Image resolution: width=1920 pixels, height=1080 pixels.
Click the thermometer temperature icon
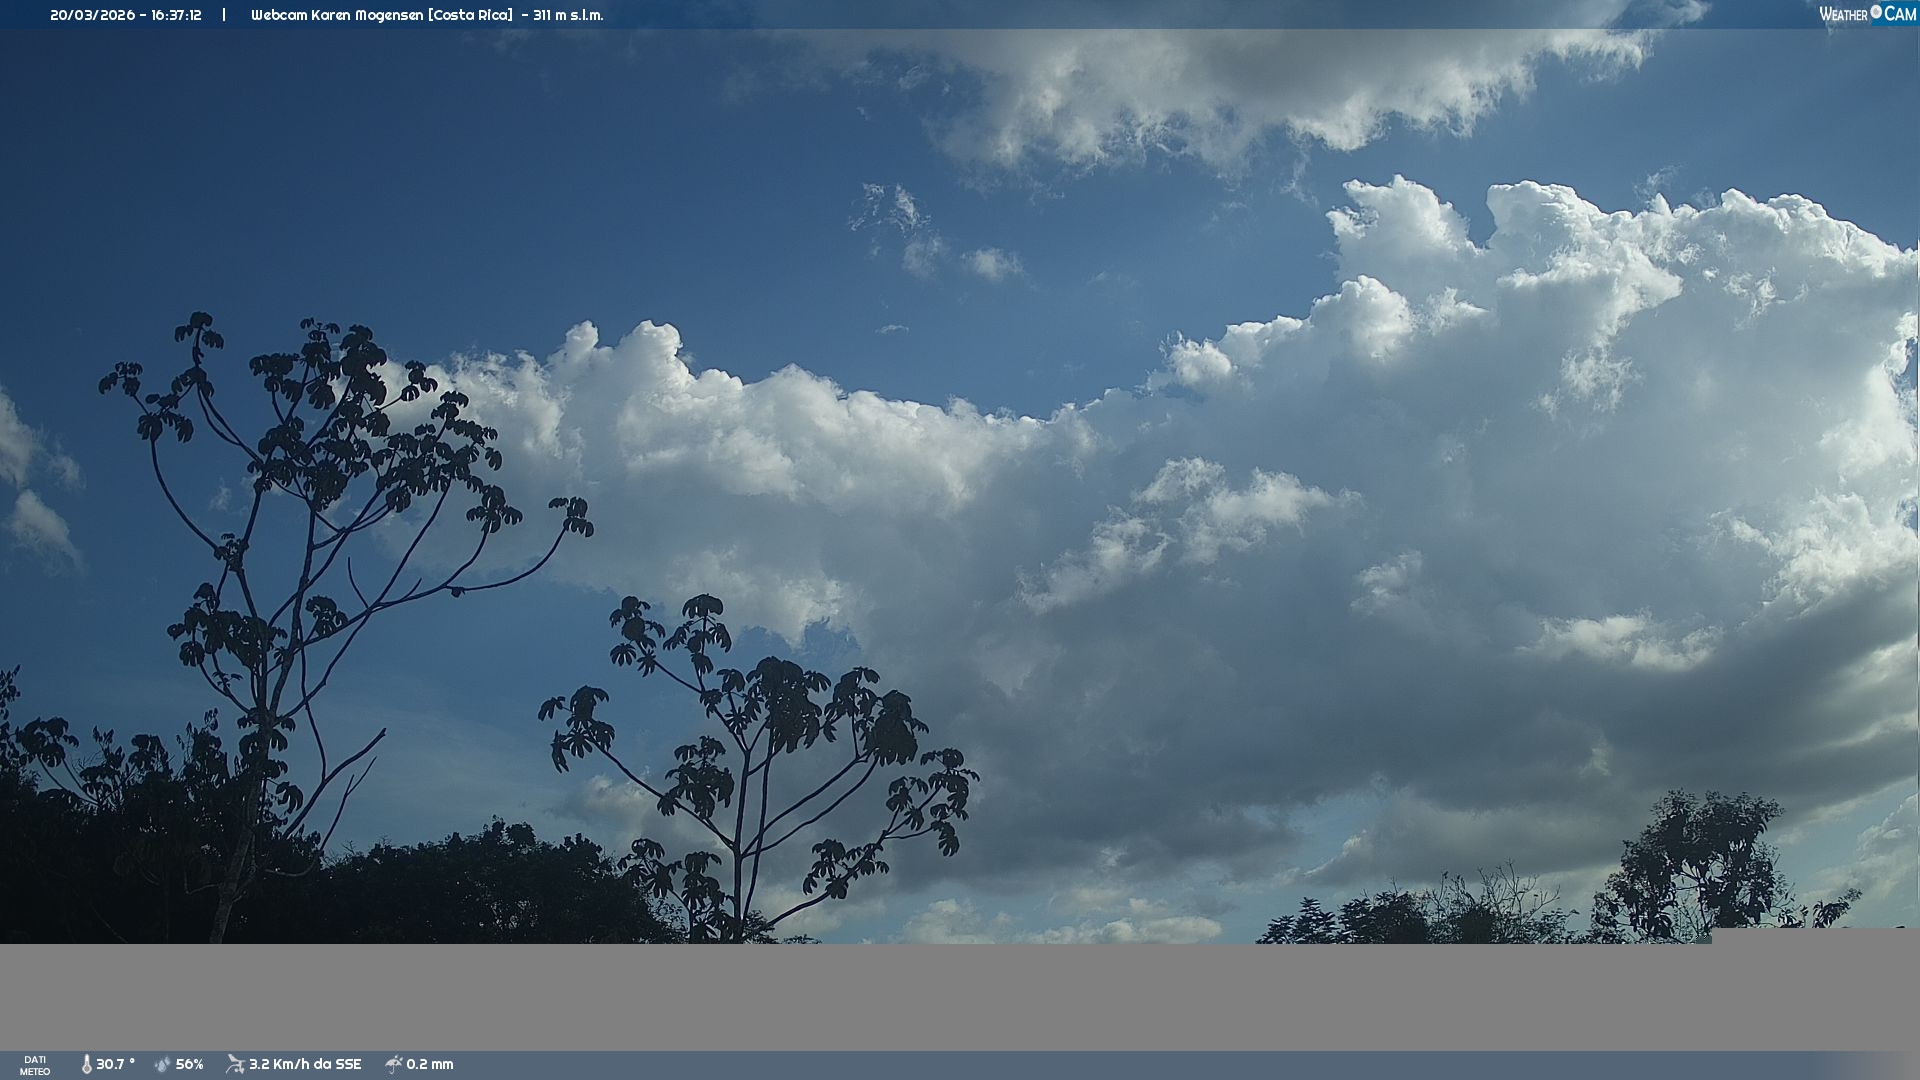coord(86,1064)
